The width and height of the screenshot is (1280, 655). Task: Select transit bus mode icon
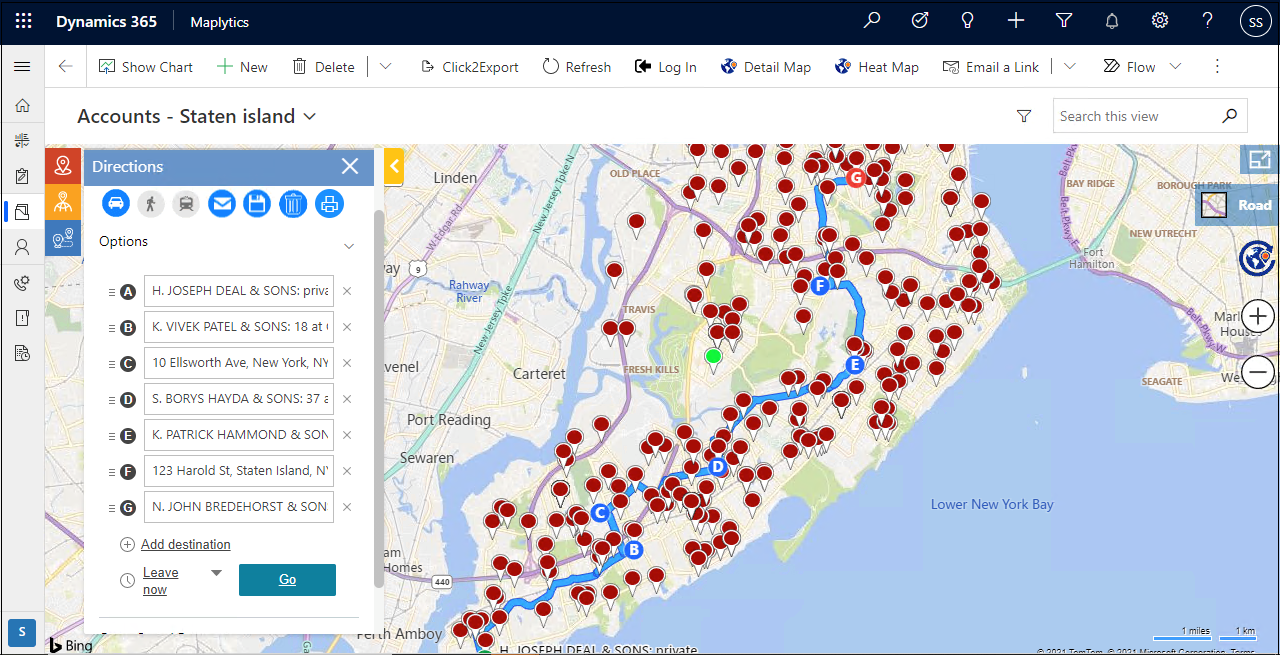tap(186, 204)
